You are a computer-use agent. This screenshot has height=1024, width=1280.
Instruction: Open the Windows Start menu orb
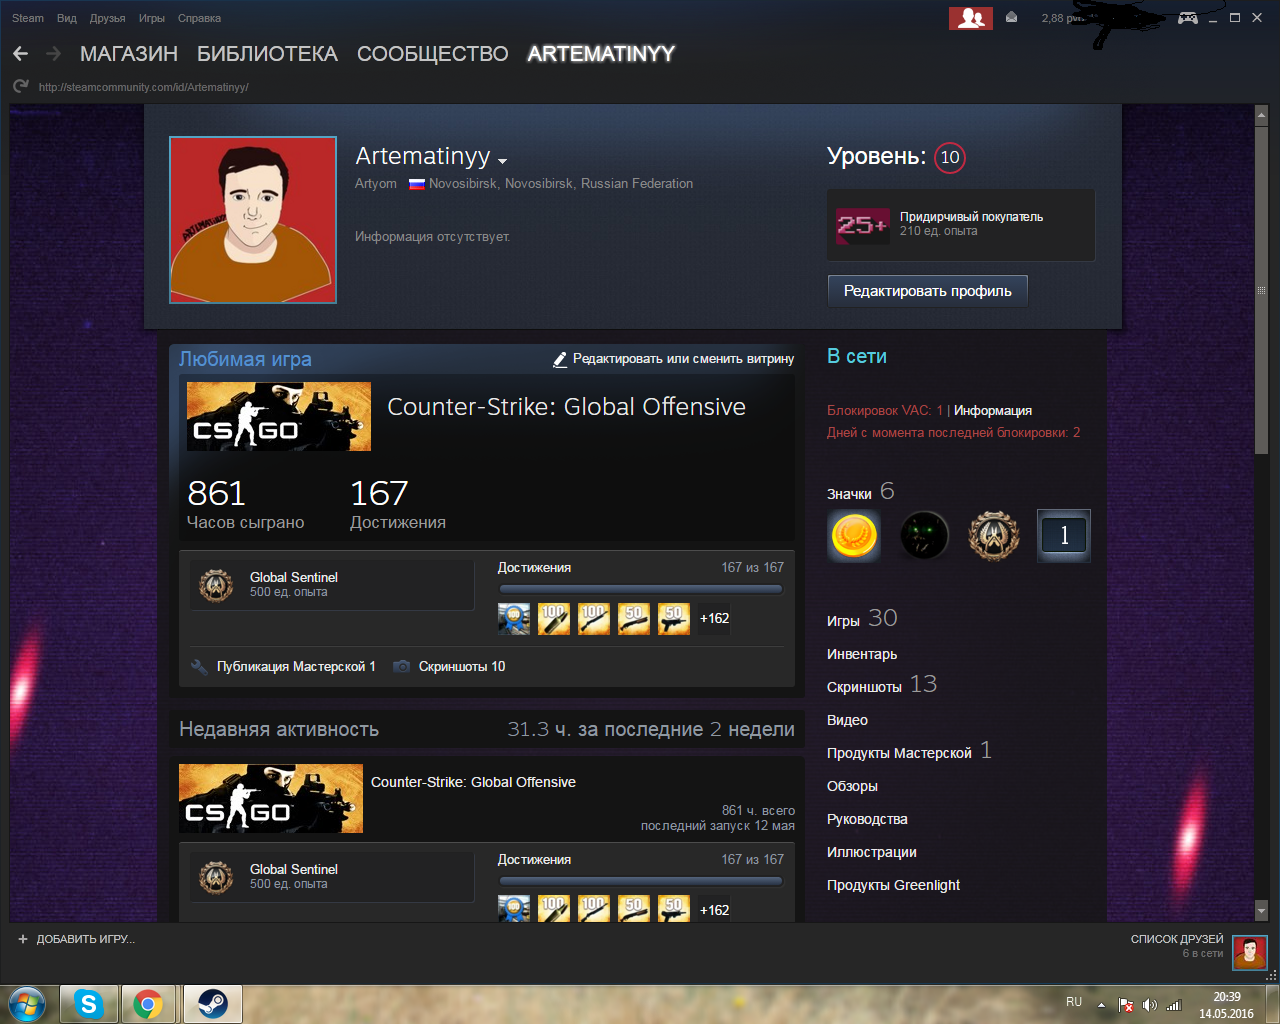click(x=27, y=1004)
